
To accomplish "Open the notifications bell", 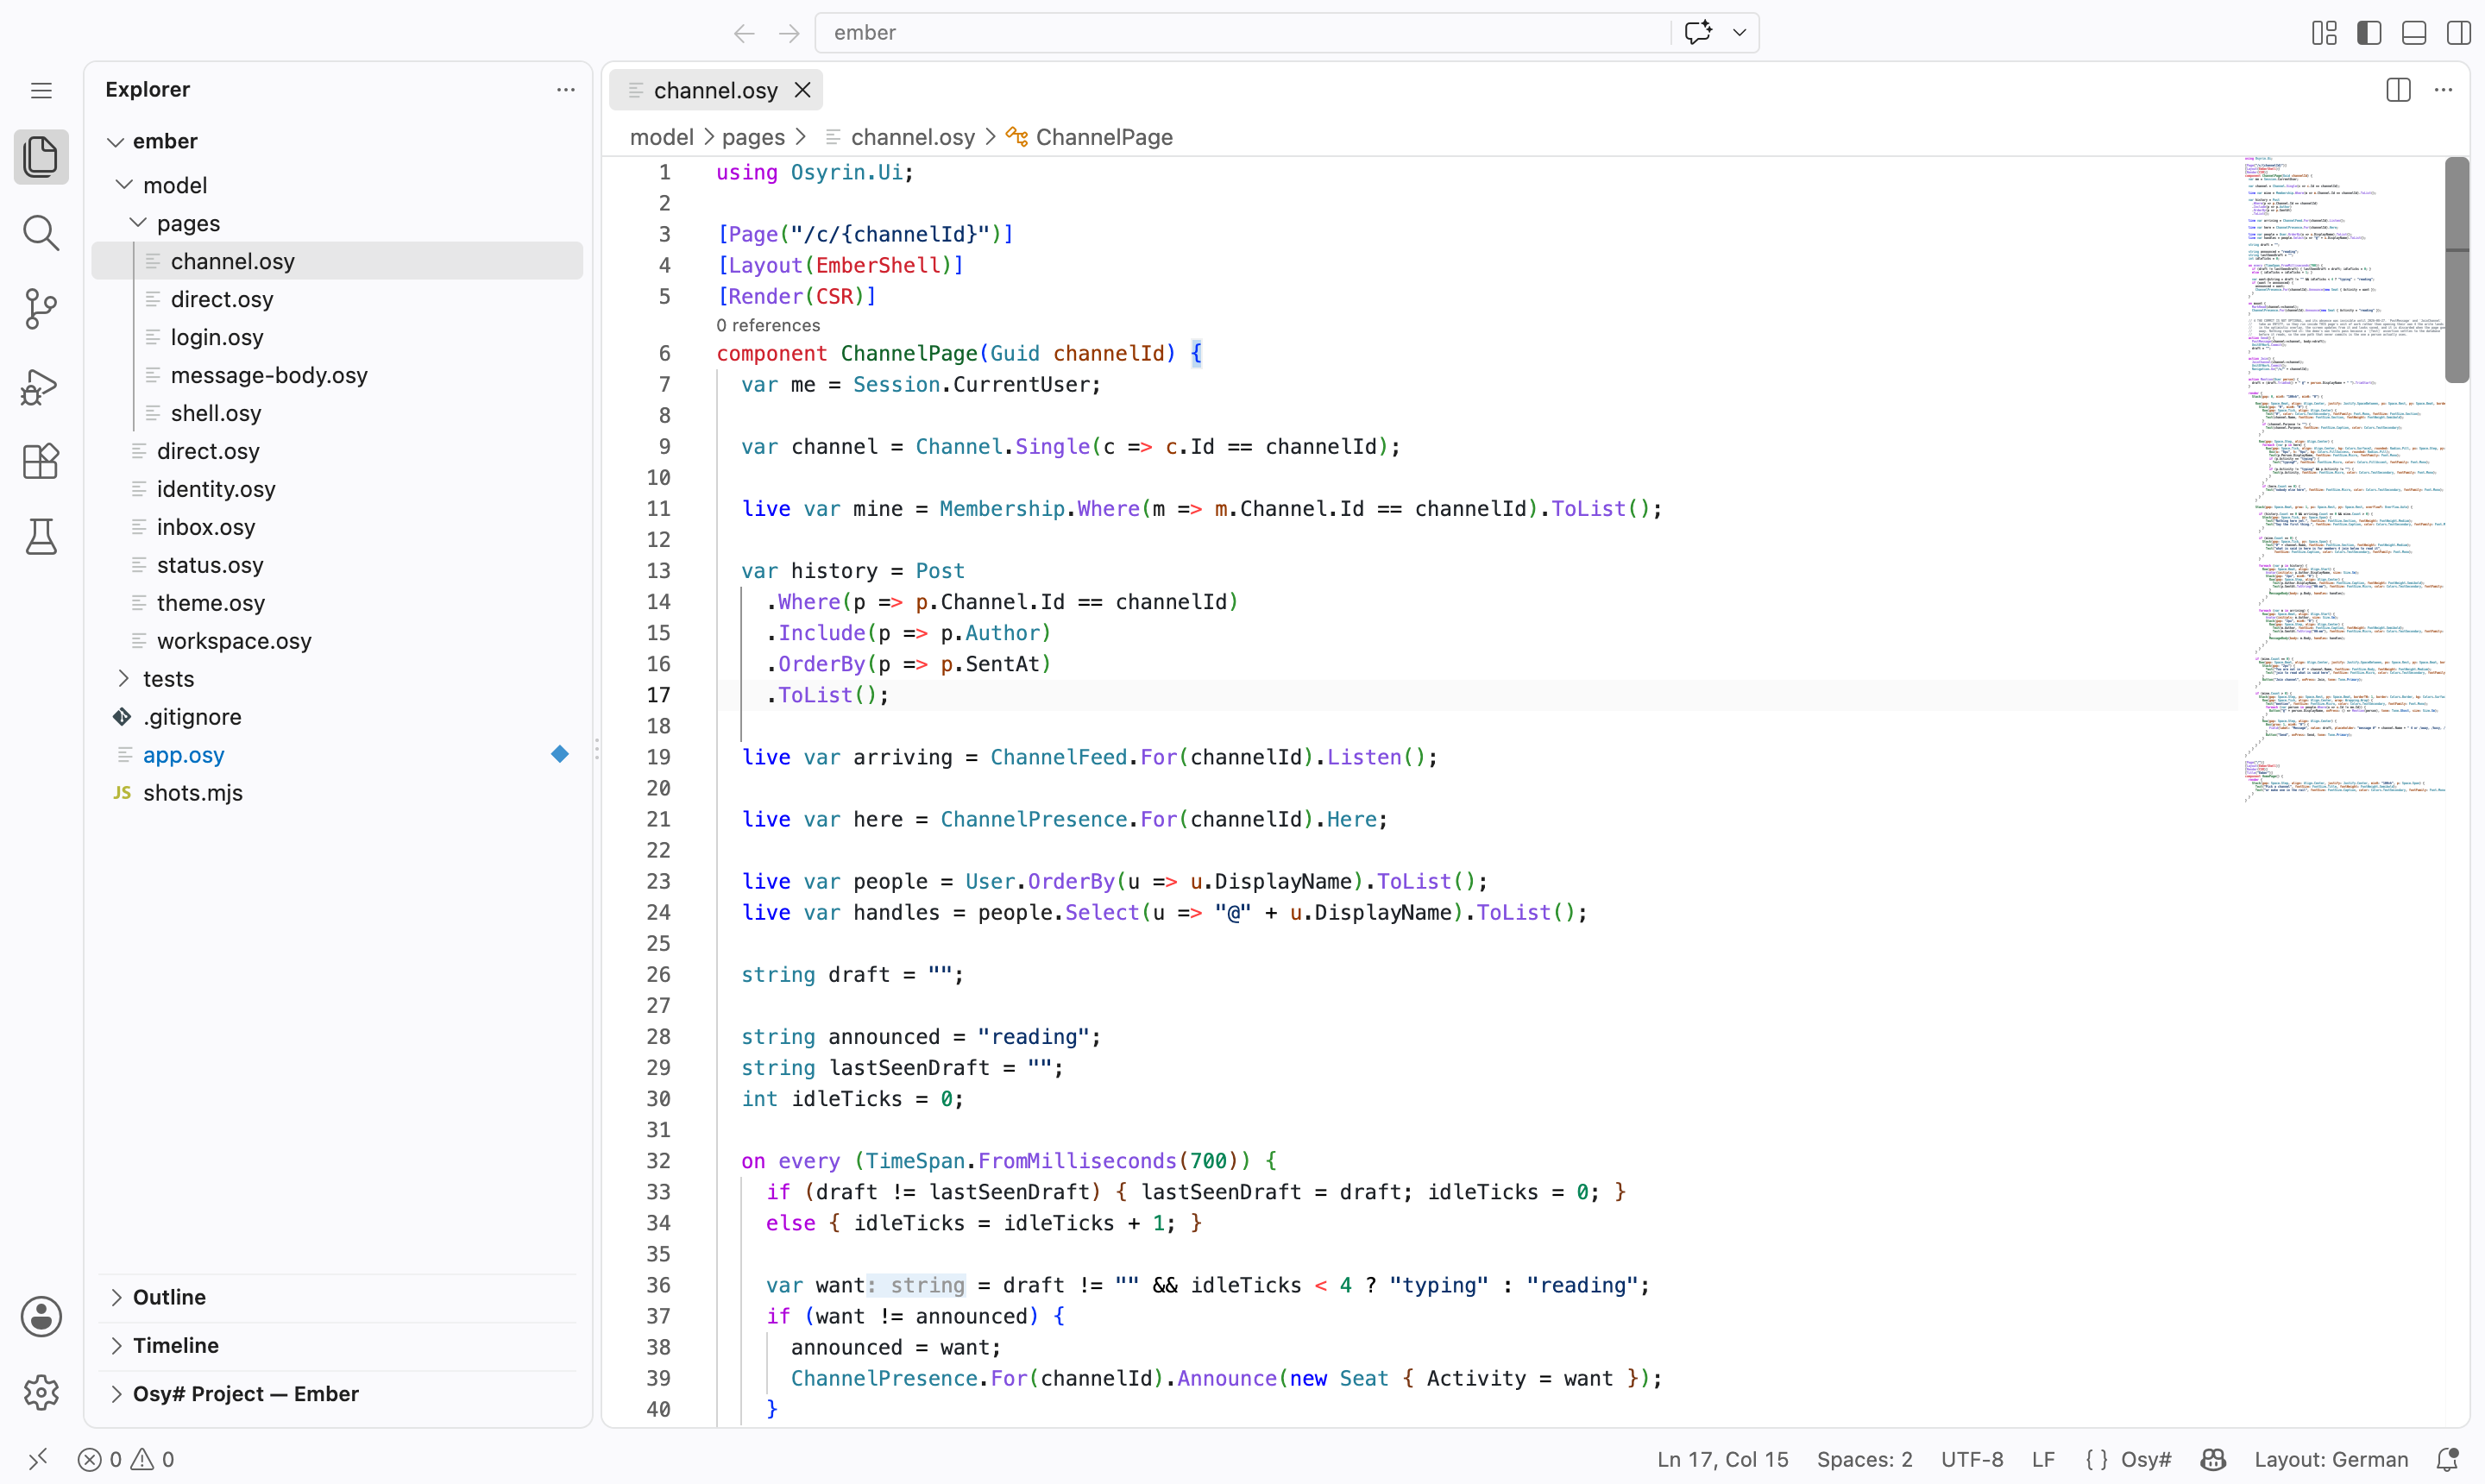I will point(2447,1460).
